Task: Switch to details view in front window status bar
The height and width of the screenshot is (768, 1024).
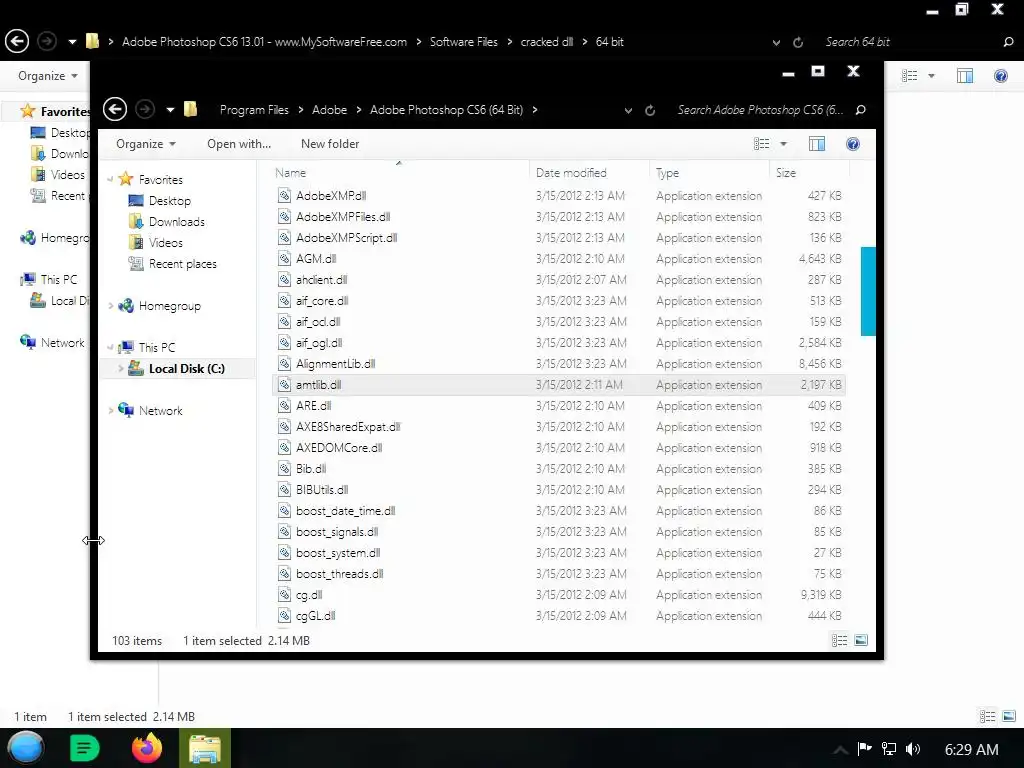Action: (839, 641)
